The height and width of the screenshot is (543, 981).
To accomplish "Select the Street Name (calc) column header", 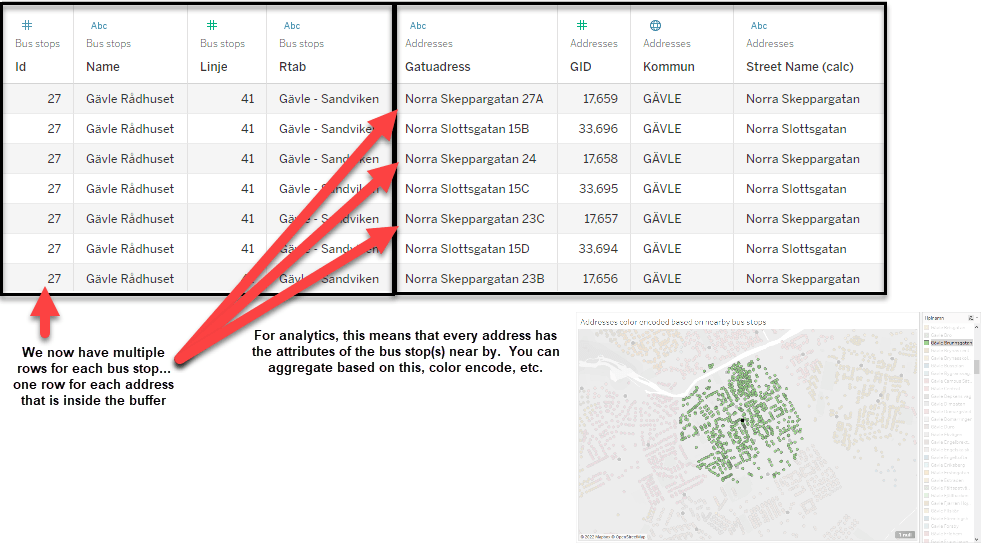I will [800, 66].
